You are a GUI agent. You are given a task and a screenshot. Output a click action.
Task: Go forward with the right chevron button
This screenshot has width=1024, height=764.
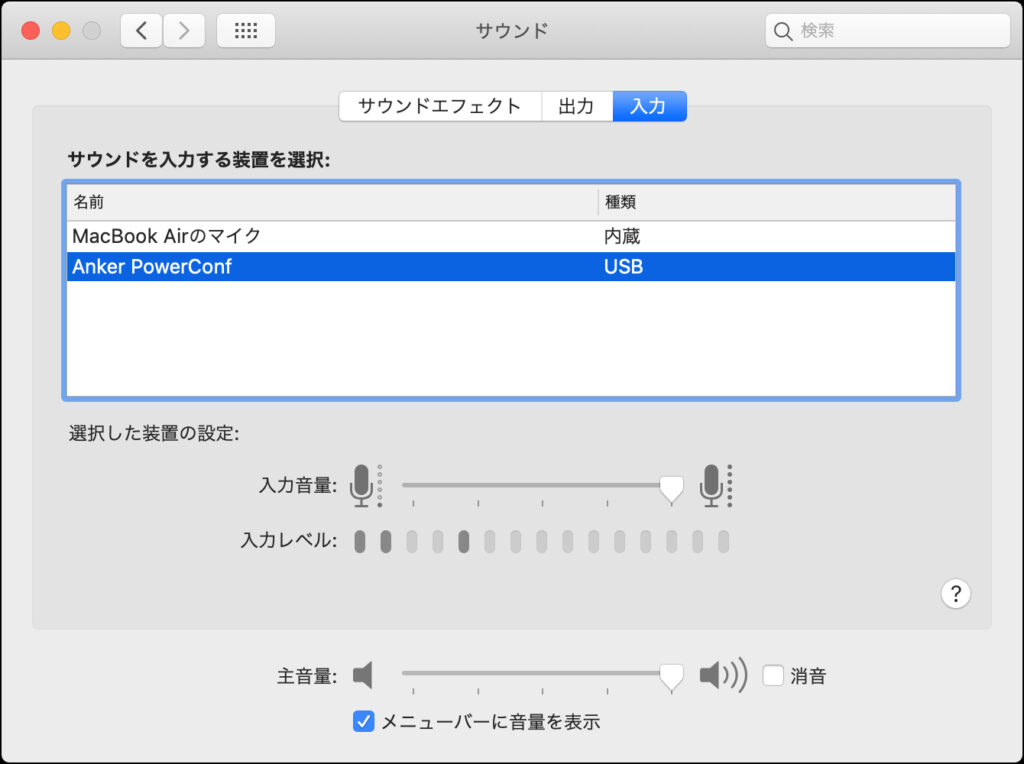point(184,30)
